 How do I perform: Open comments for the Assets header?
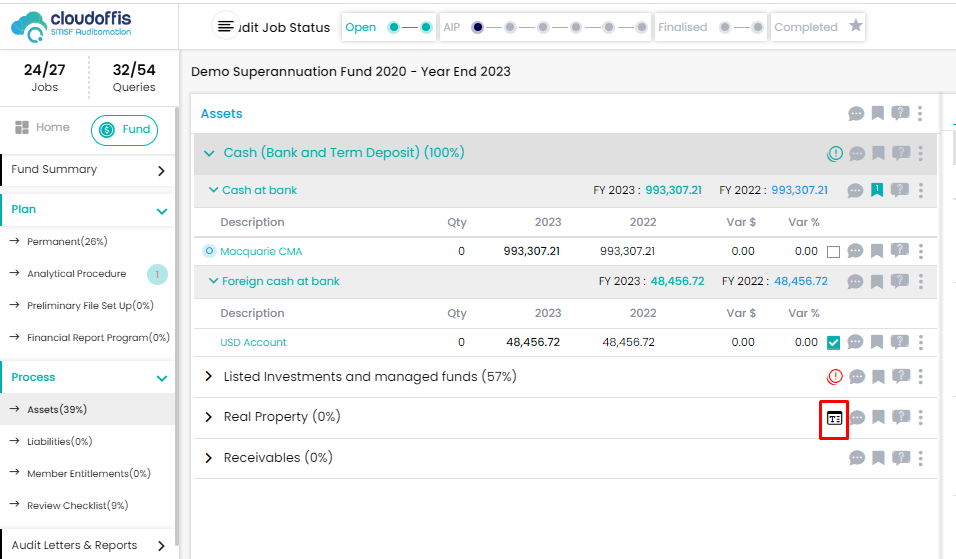pos(856,114)
